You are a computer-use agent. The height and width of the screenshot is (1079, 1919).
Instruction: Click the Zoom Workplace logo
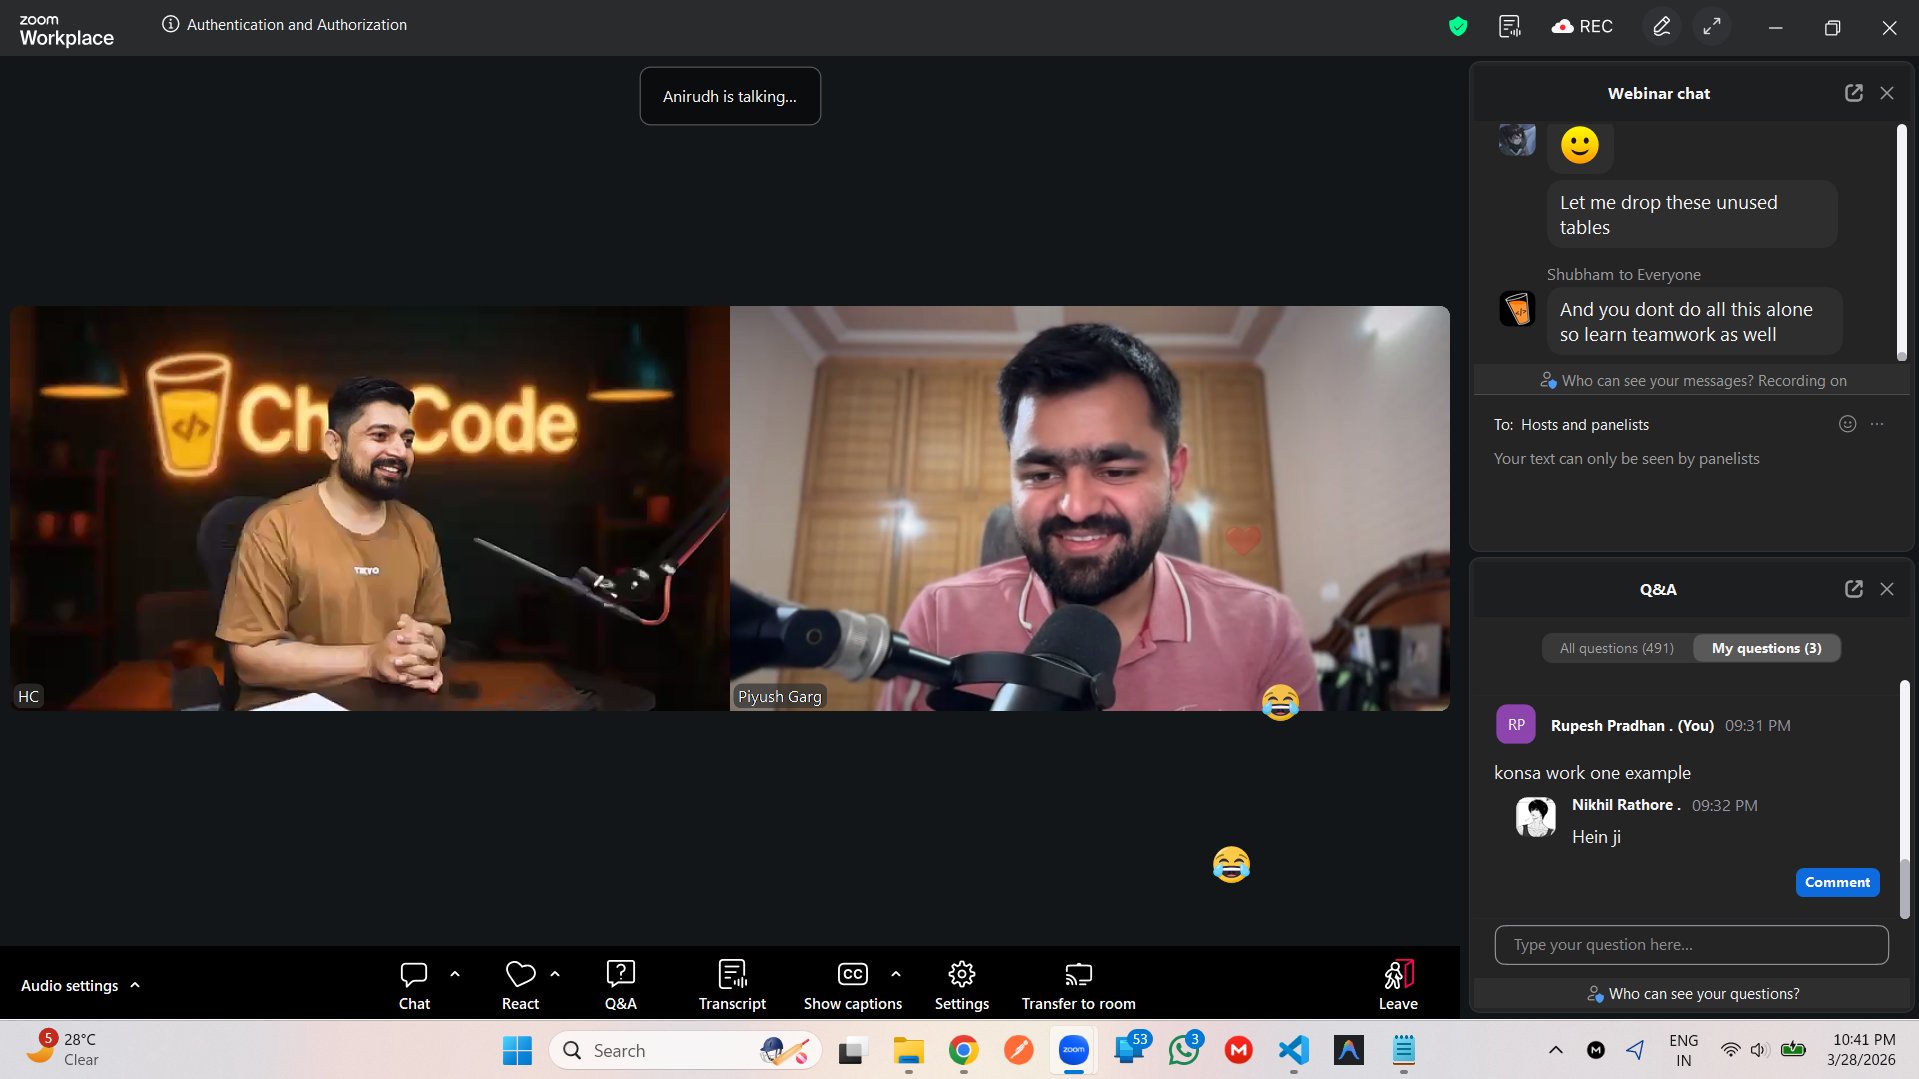[66, 30]
